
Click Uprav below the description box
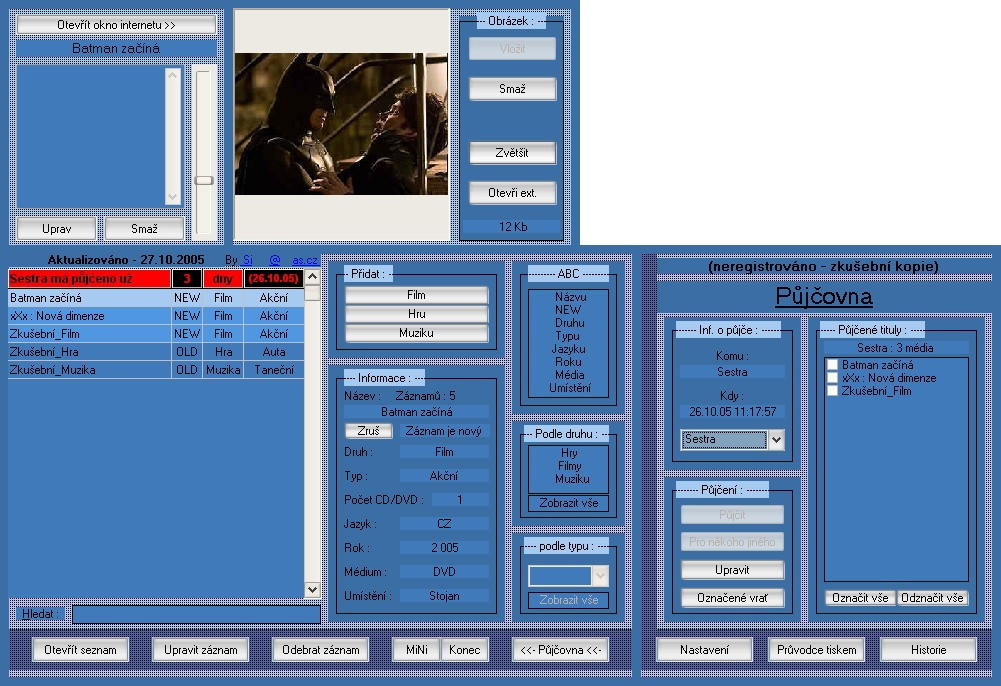point(56,228)
